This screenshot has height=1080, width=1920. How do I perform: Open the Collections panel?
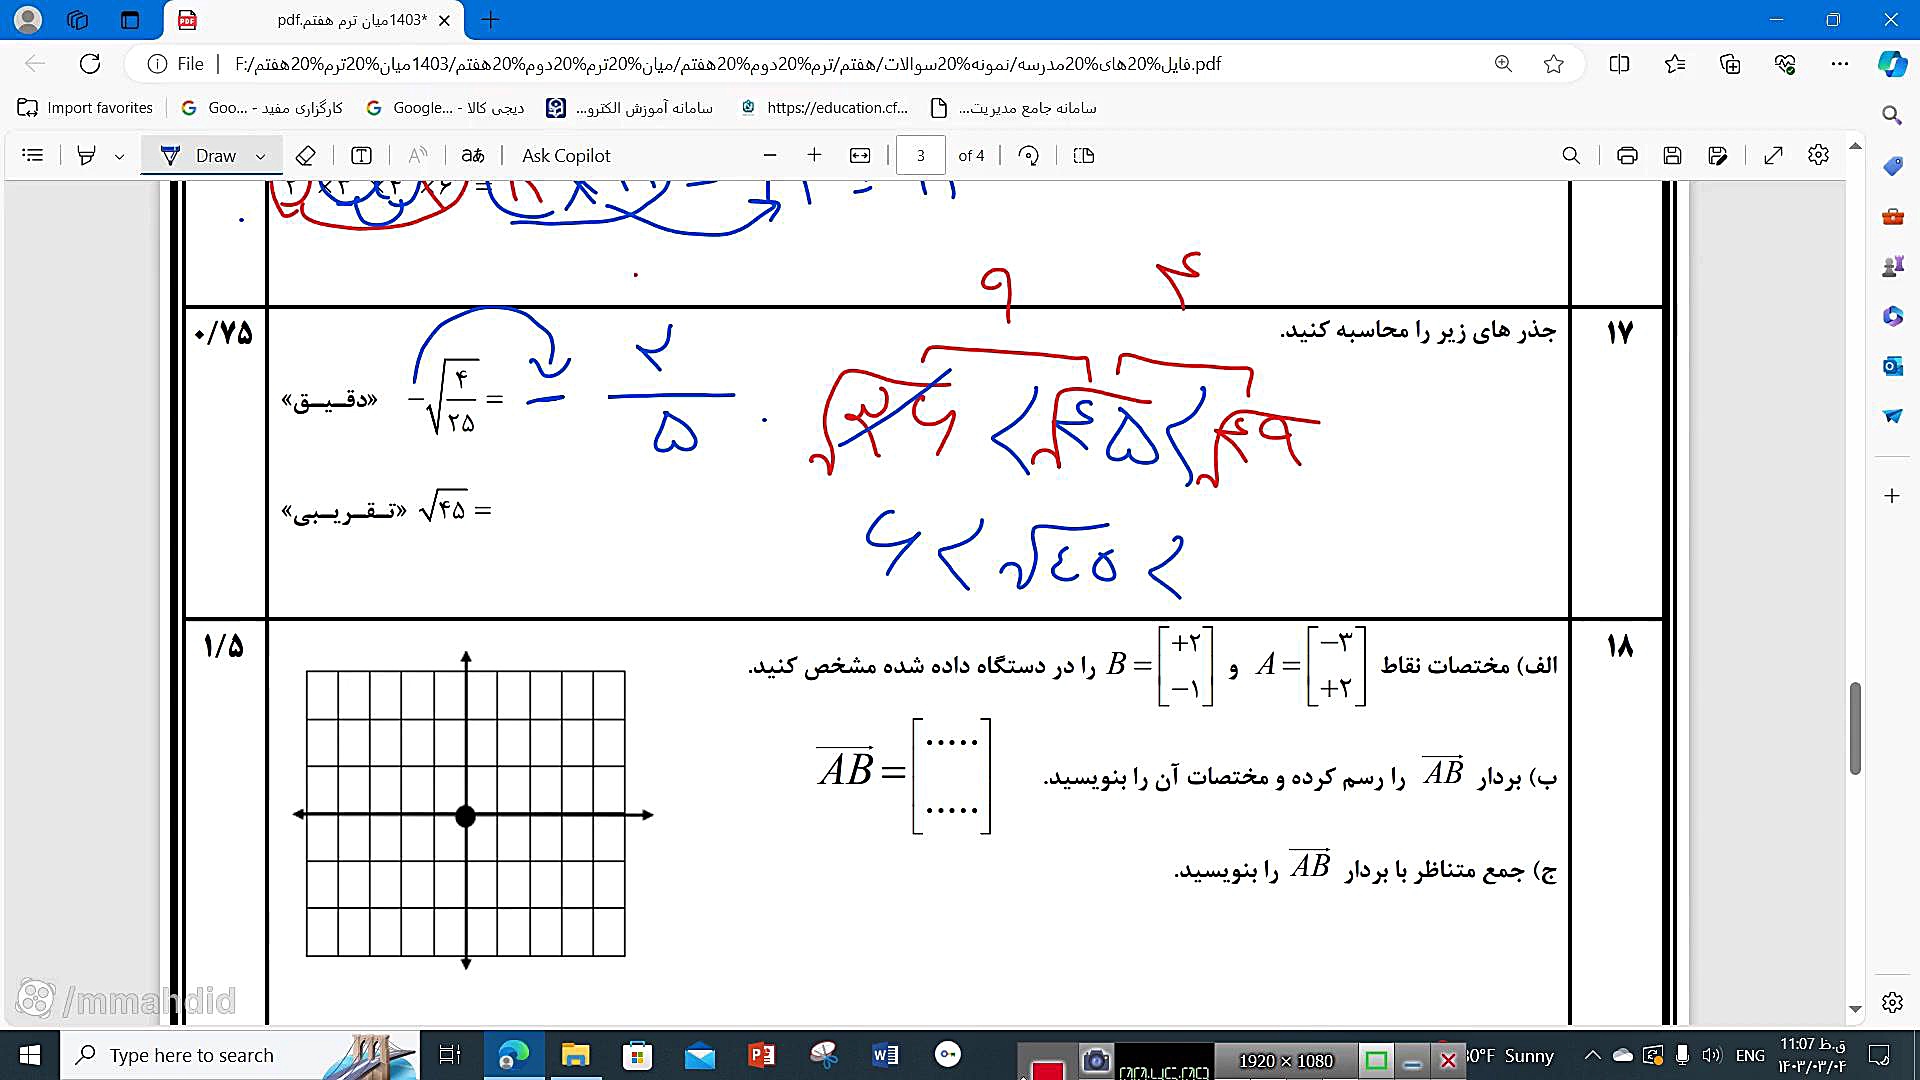(x=1730, y=64)
